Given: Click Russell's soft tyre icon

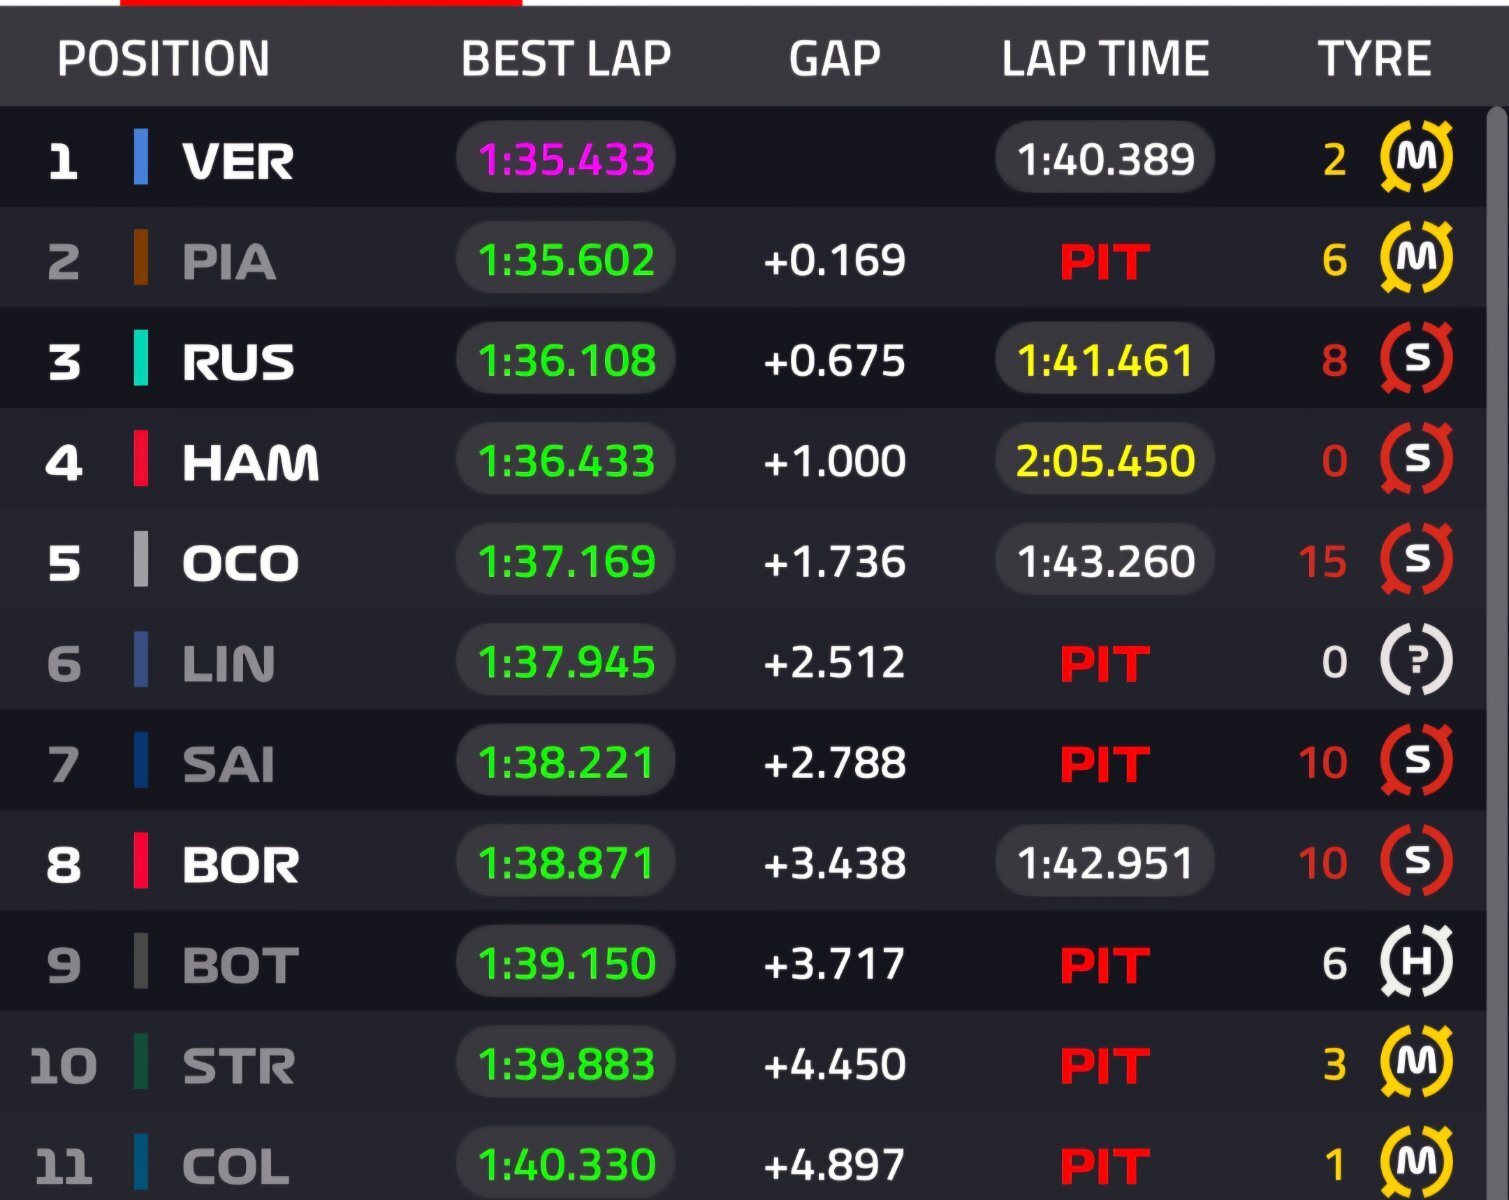Looking at the screenshot, I should (x=1416, y=358).
